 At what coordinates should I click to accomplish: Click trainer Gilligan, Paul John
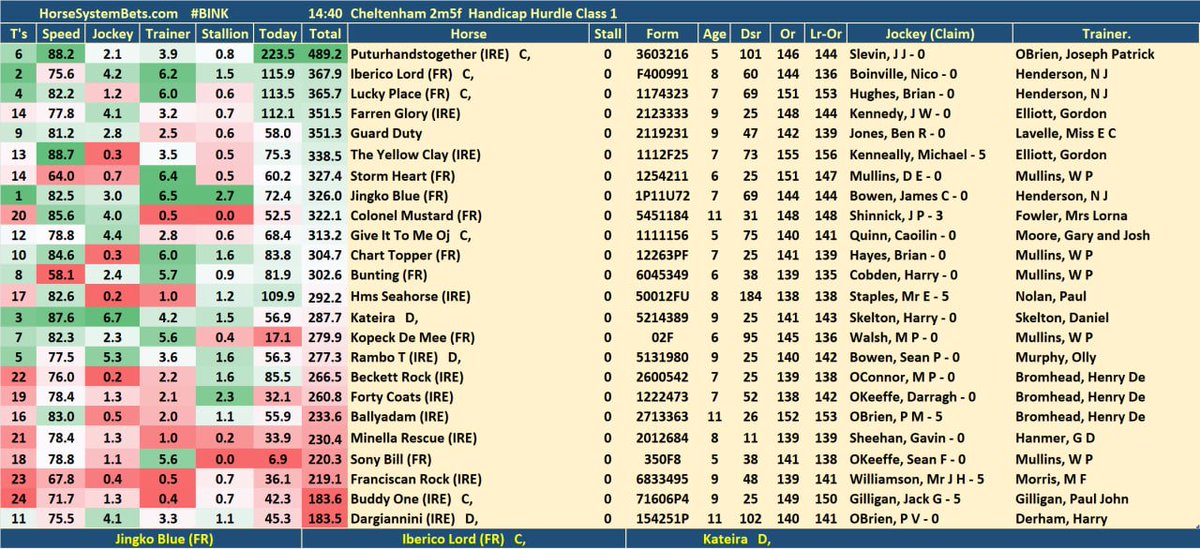pyautogui.click(x=1073, y=498)
